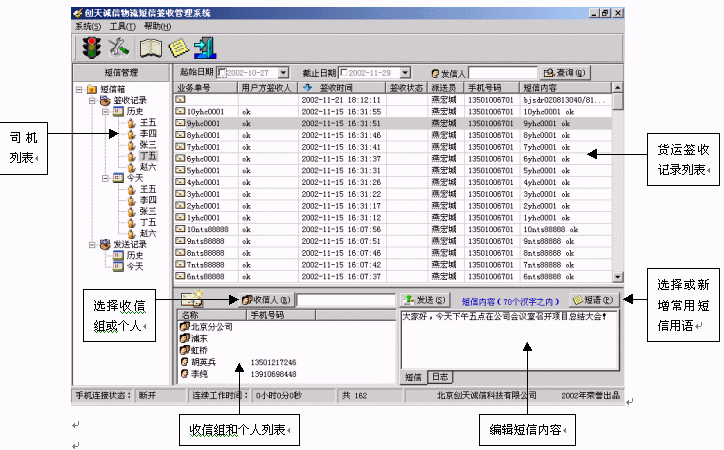Click envelope icon of 10yhc0001 row
This screenshot has width=724, height=450.
tap(180, 112)
